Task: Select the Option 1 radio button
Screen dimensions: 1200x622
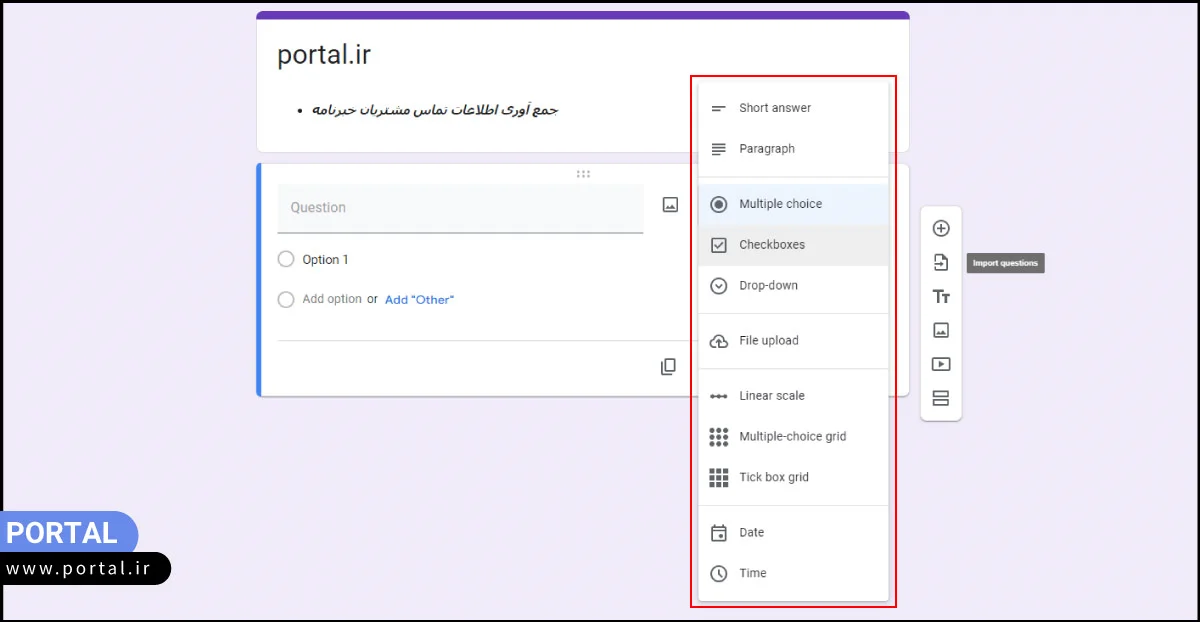Action: [x=285, y=259]
